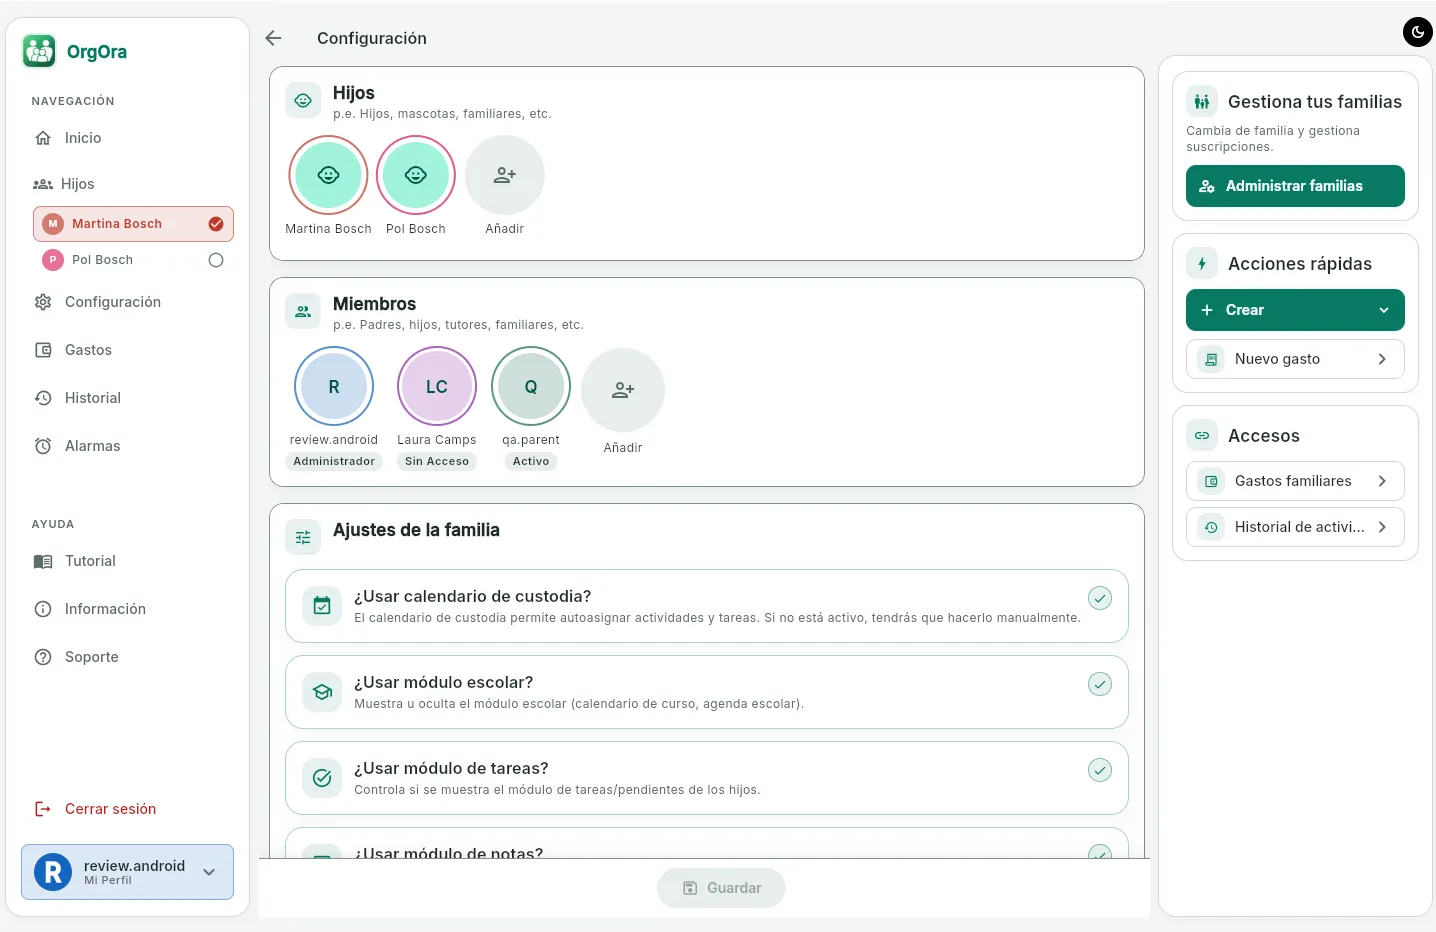Open Alarmas in the sidebar
This screenshot has height=932, width=1436.
[78, 446]
